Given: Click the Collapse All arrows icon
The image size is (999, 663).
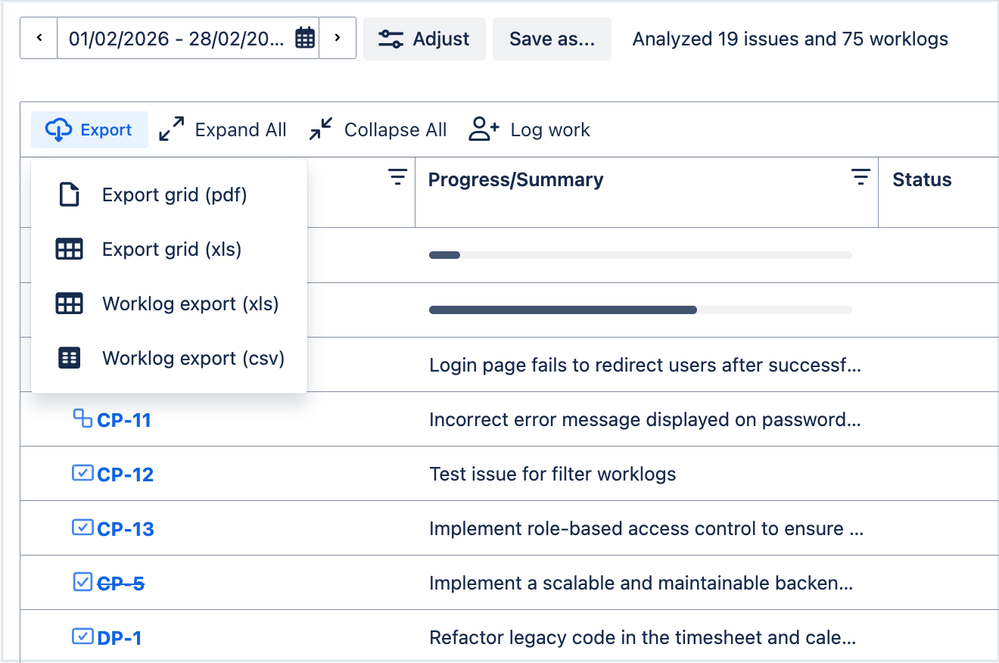Looking at the screenshot, I should 320,128.
